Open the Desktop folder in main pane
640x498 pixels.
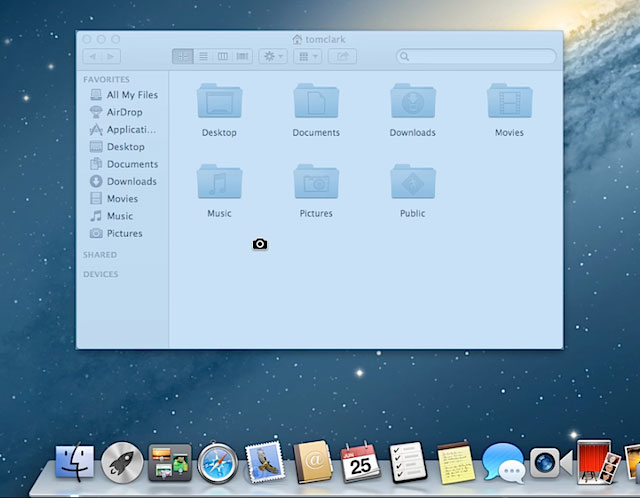[x=220, y=101]
